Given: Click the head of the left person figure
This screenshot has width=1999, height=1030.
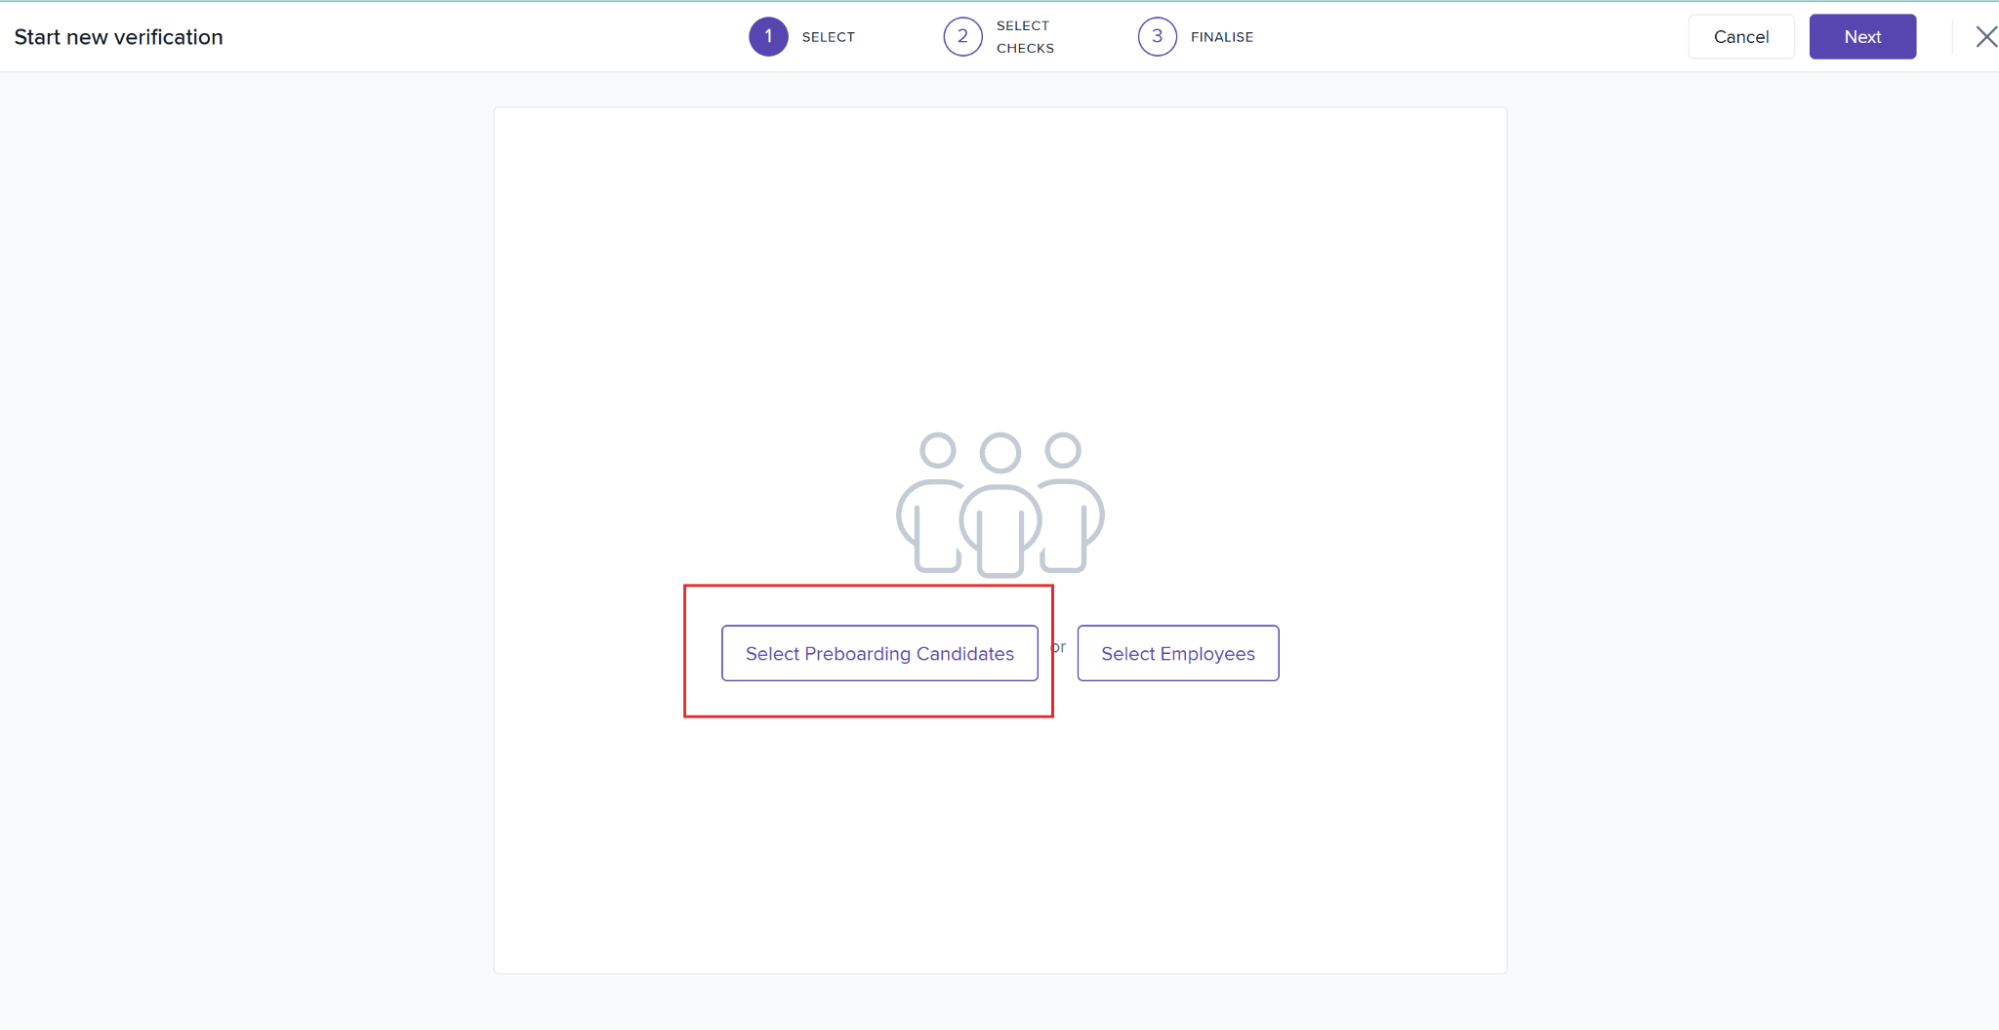Looking at the screenshot, I should click(938, 451).
